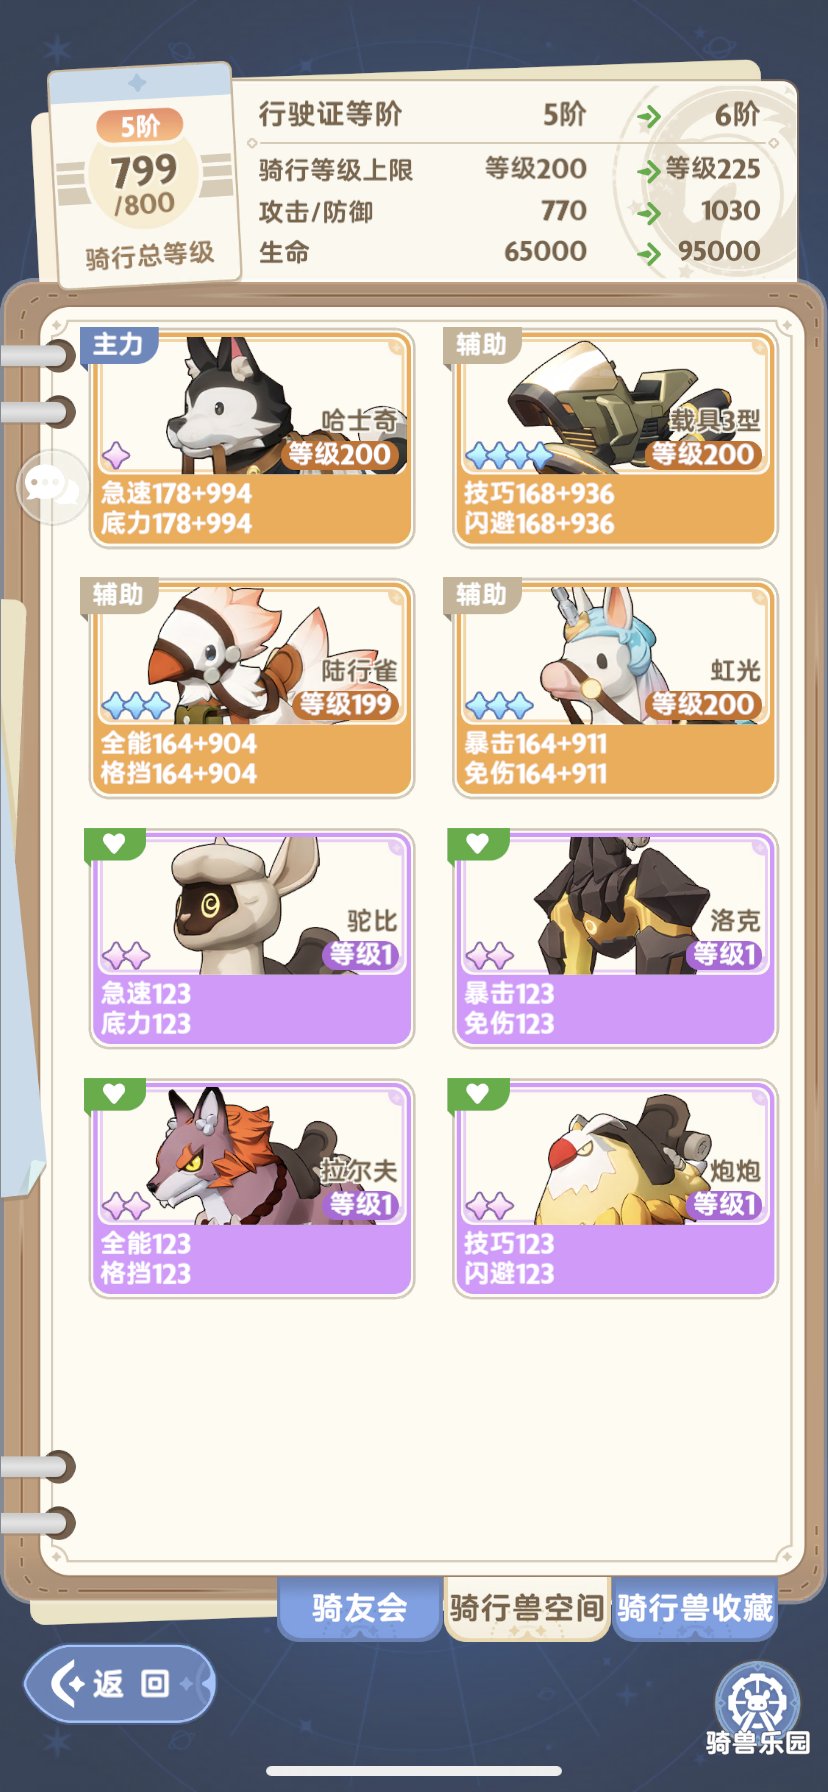This screenshot has height=1792, width=828.
Task: Toggle favorite heart on 拉尔夫 card
Action: [115, 1094]
